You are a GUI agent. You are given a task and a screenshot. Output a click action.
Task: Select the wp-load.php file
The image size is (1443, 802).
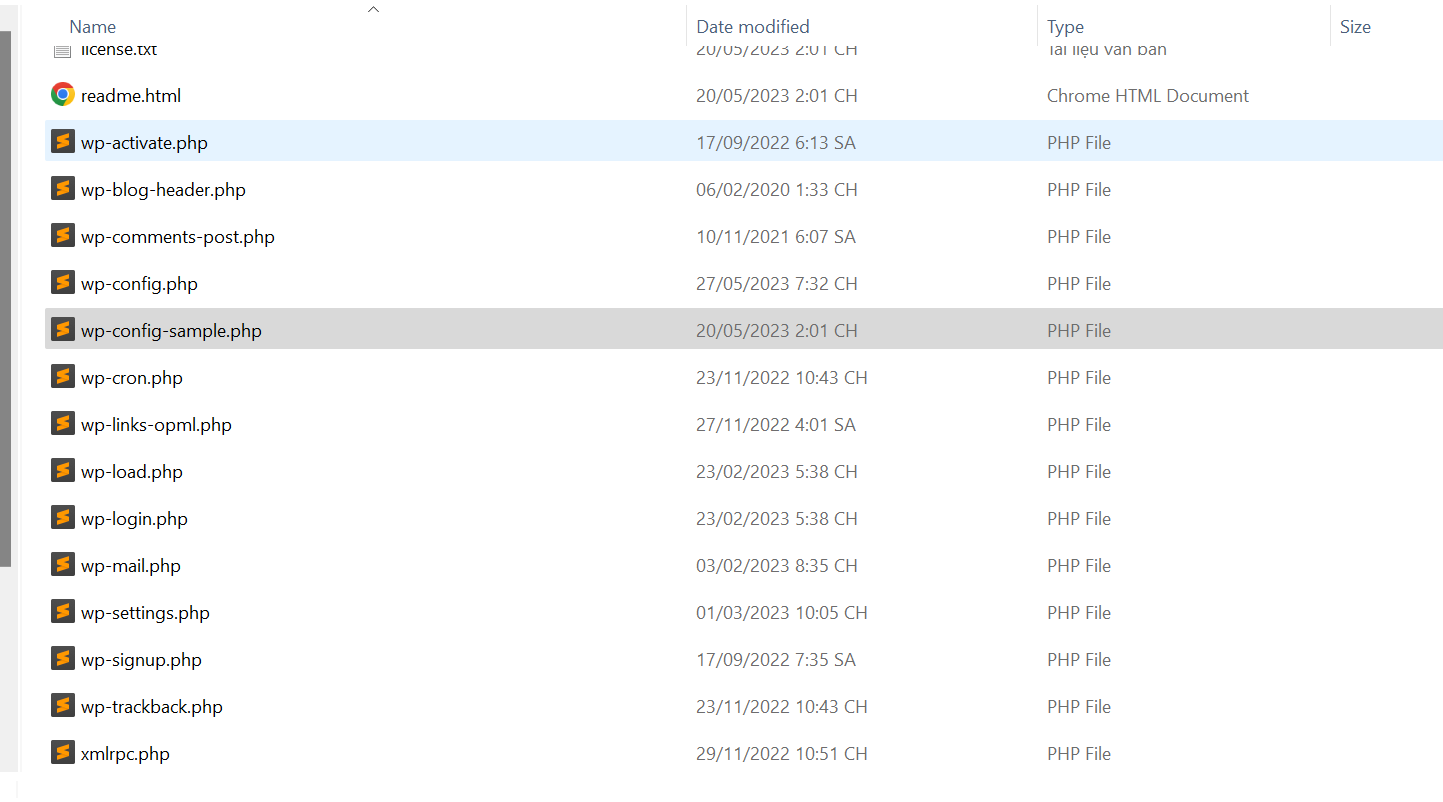pos(133,470)
